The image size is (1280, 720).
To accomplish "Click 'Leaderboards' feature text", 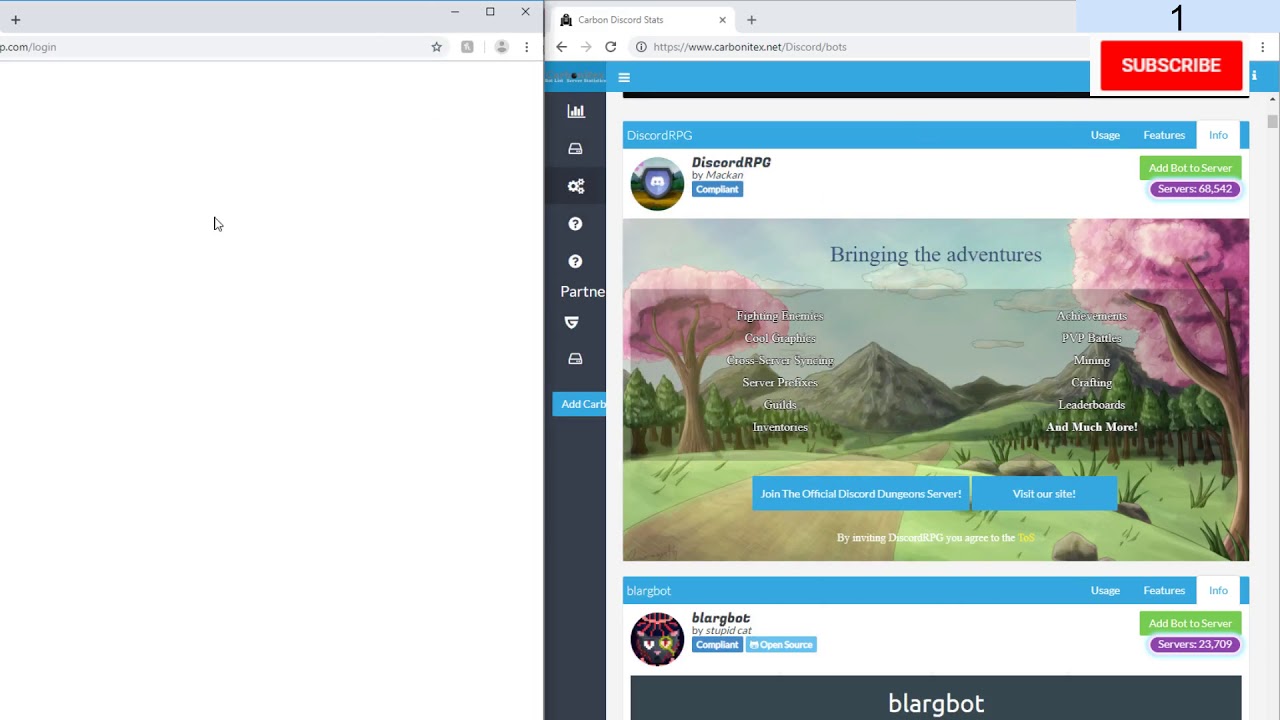I will [1091, 405].
